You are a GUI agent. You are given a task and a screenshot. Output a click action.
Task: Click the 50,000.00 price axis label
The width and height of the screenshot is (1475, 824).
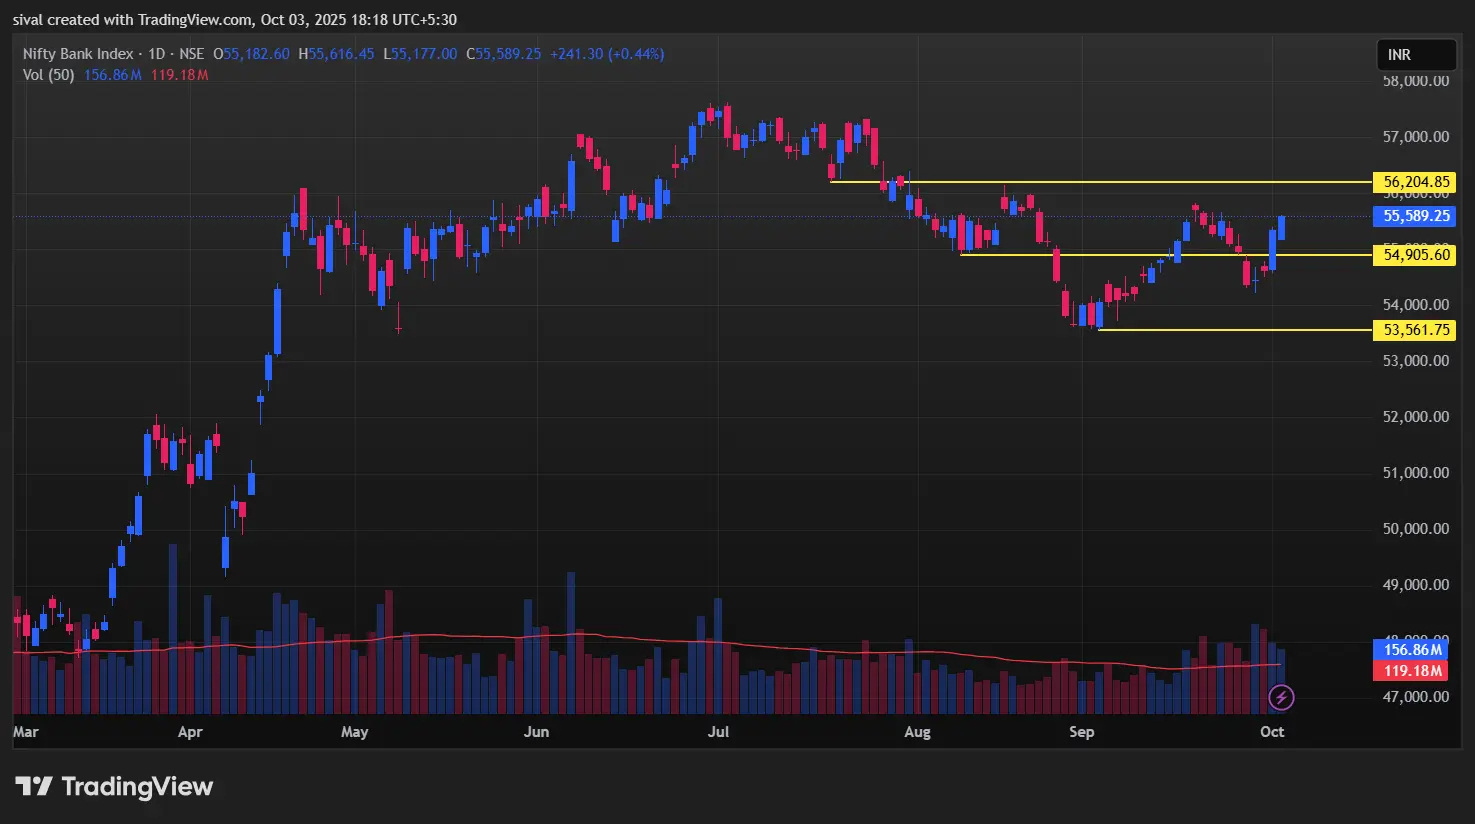tap(1415, 528)
